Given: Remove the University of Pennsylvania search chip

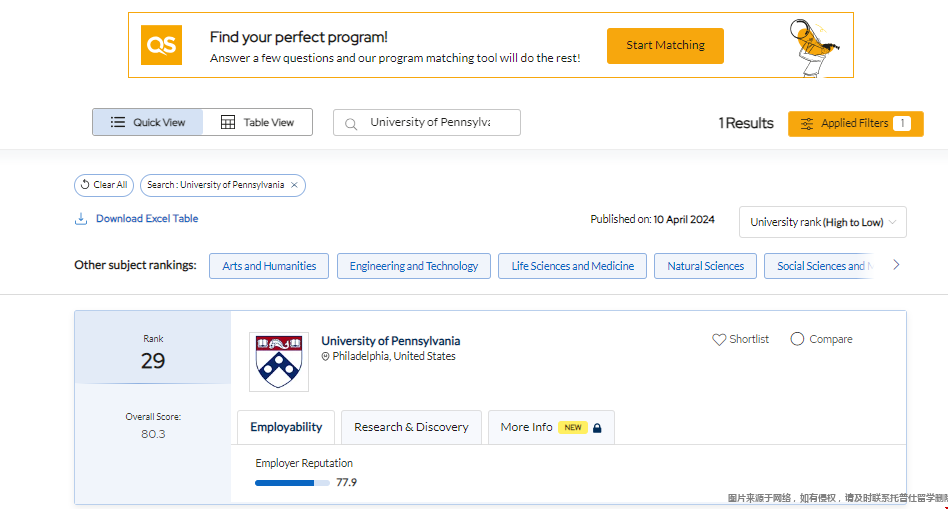Looking at the screenshot, I should click(294, 185).
